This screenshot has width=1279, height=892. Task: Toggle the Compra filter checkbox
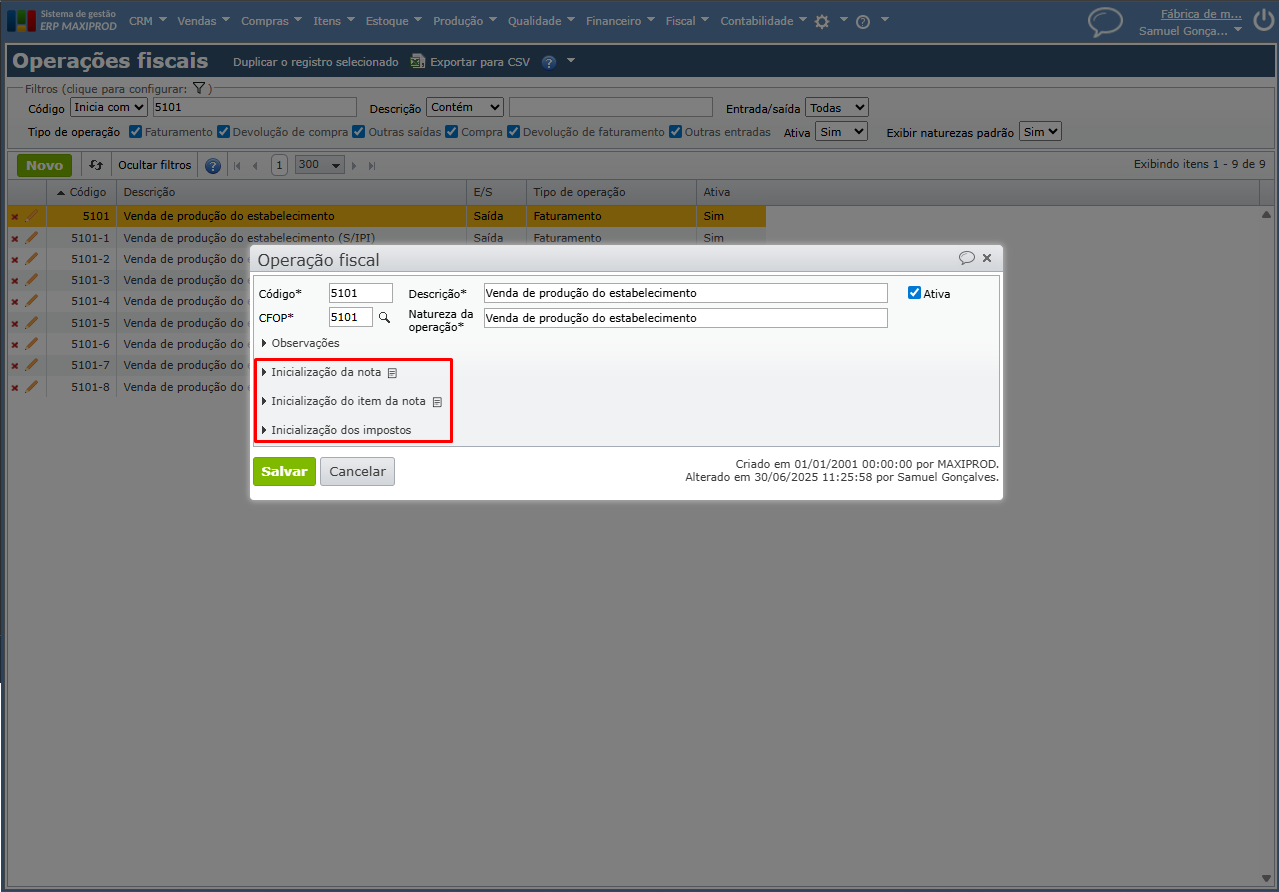pos(452,131)
